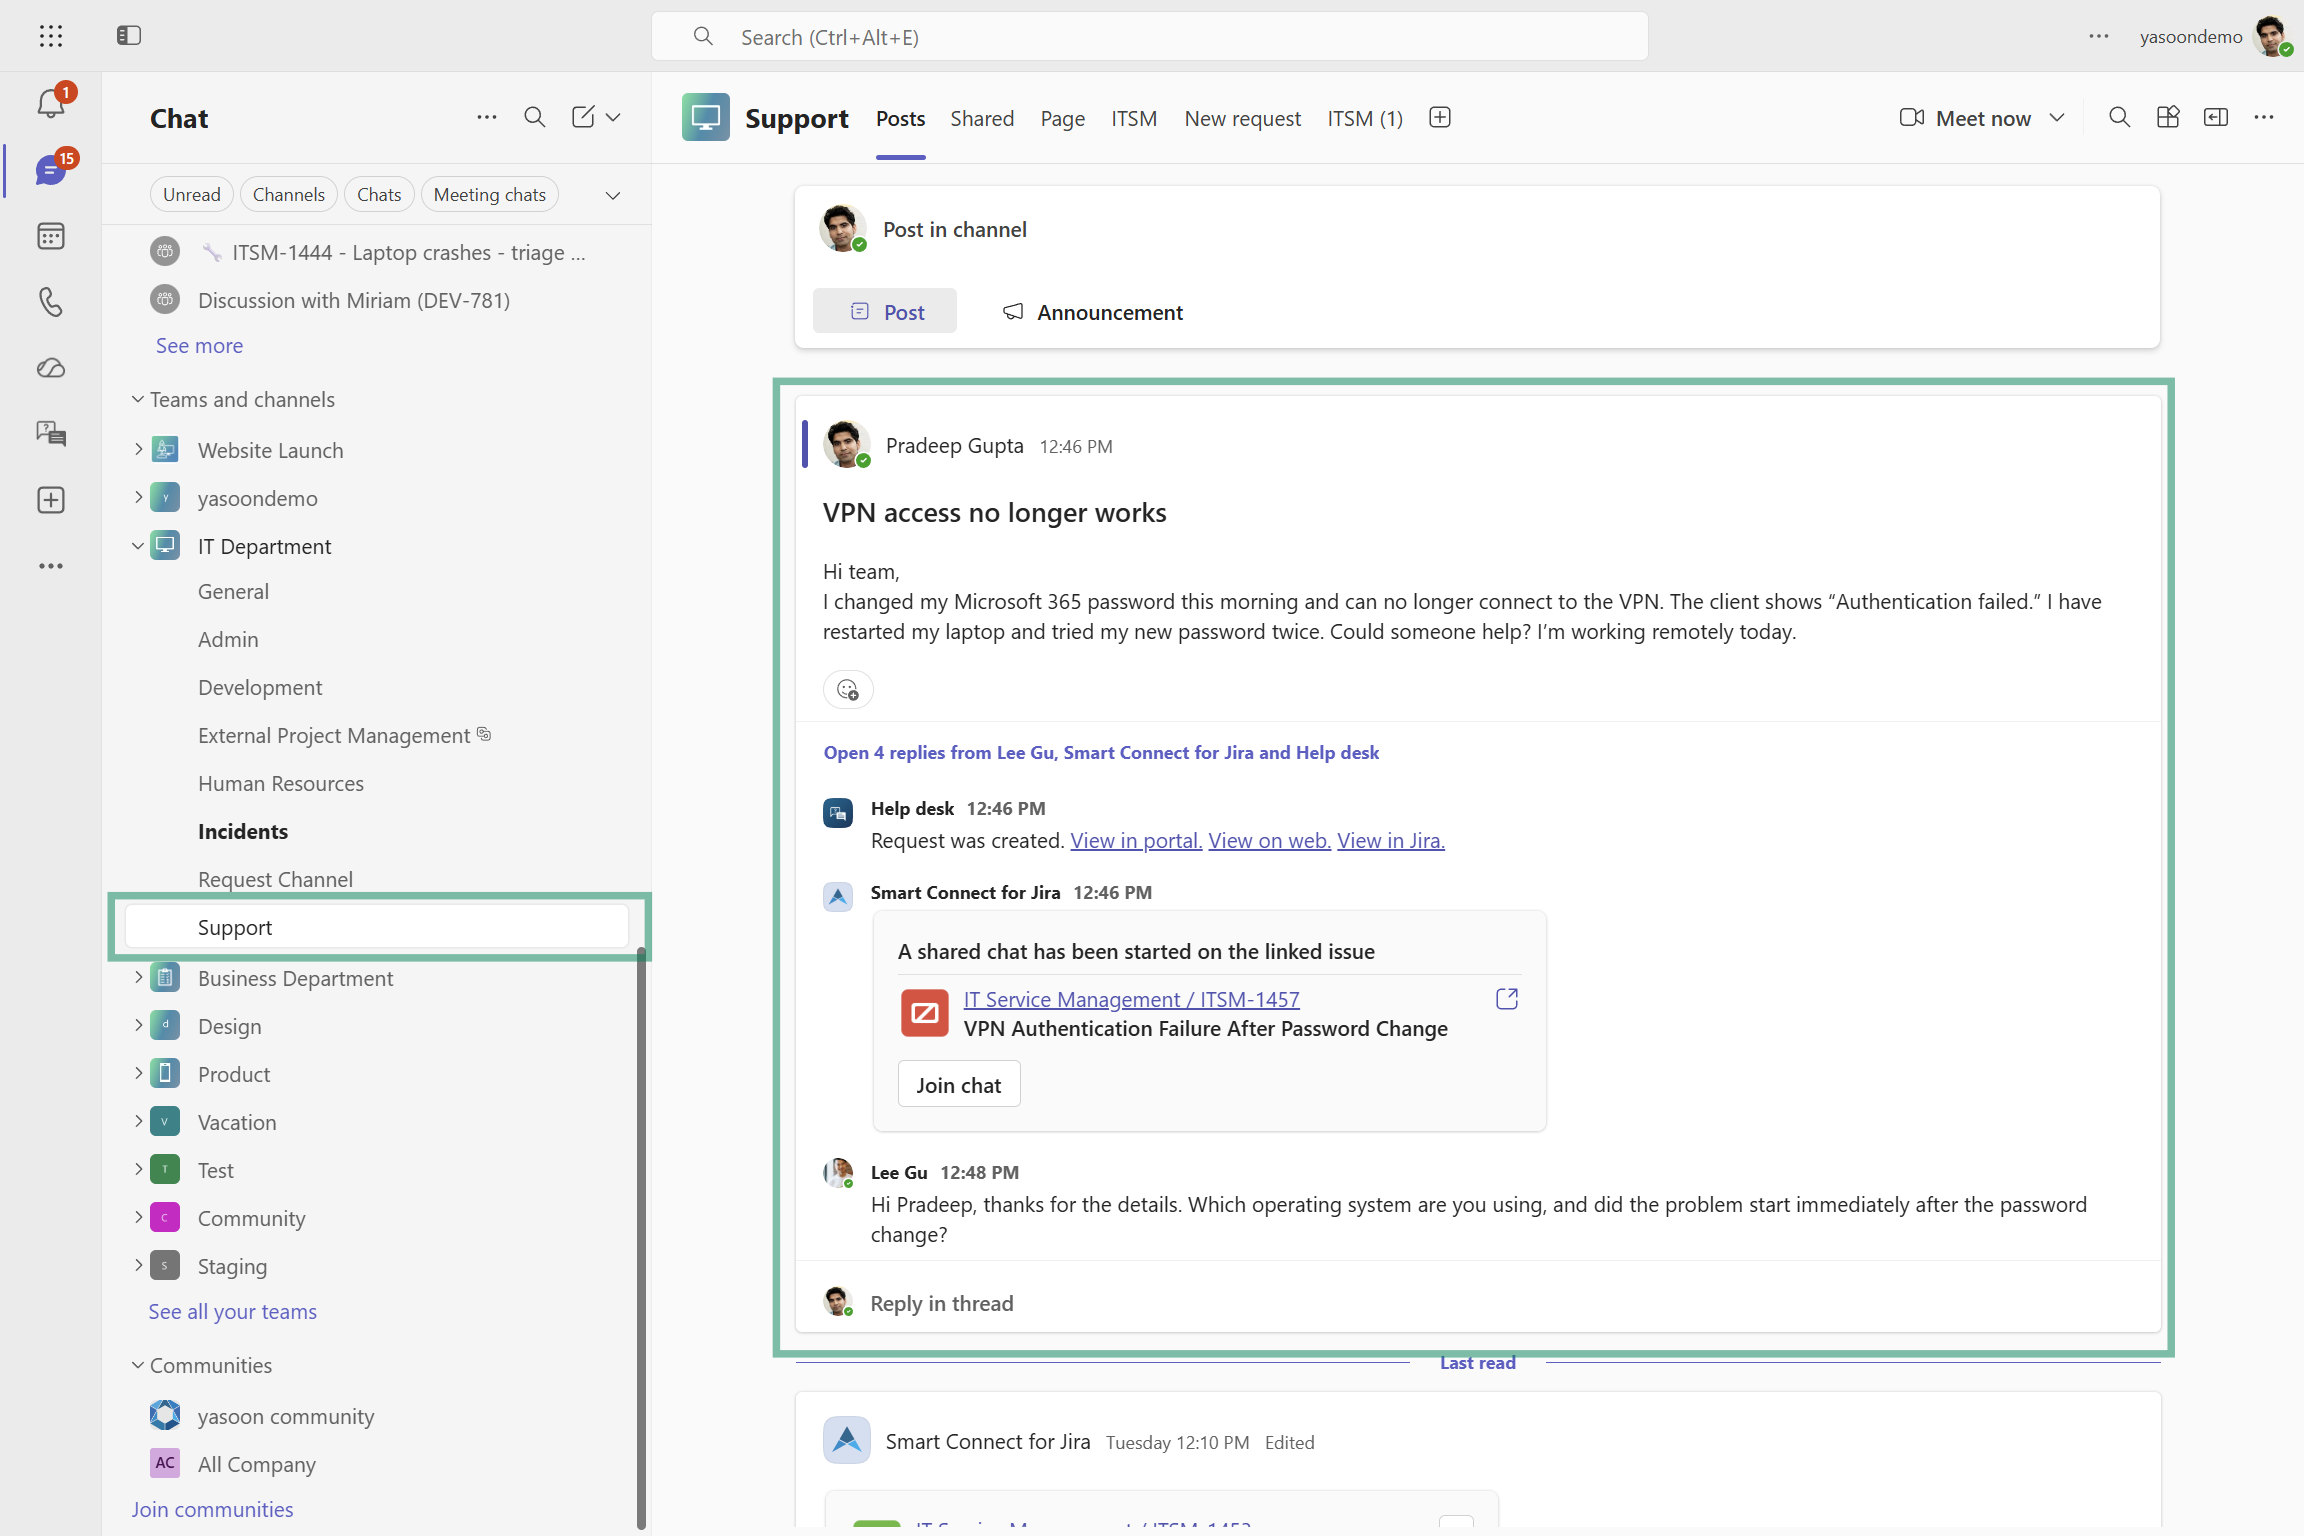The image size is (2304, 1536).
Task: Expand the chat filter chips
Action: [x=613, y=195]
